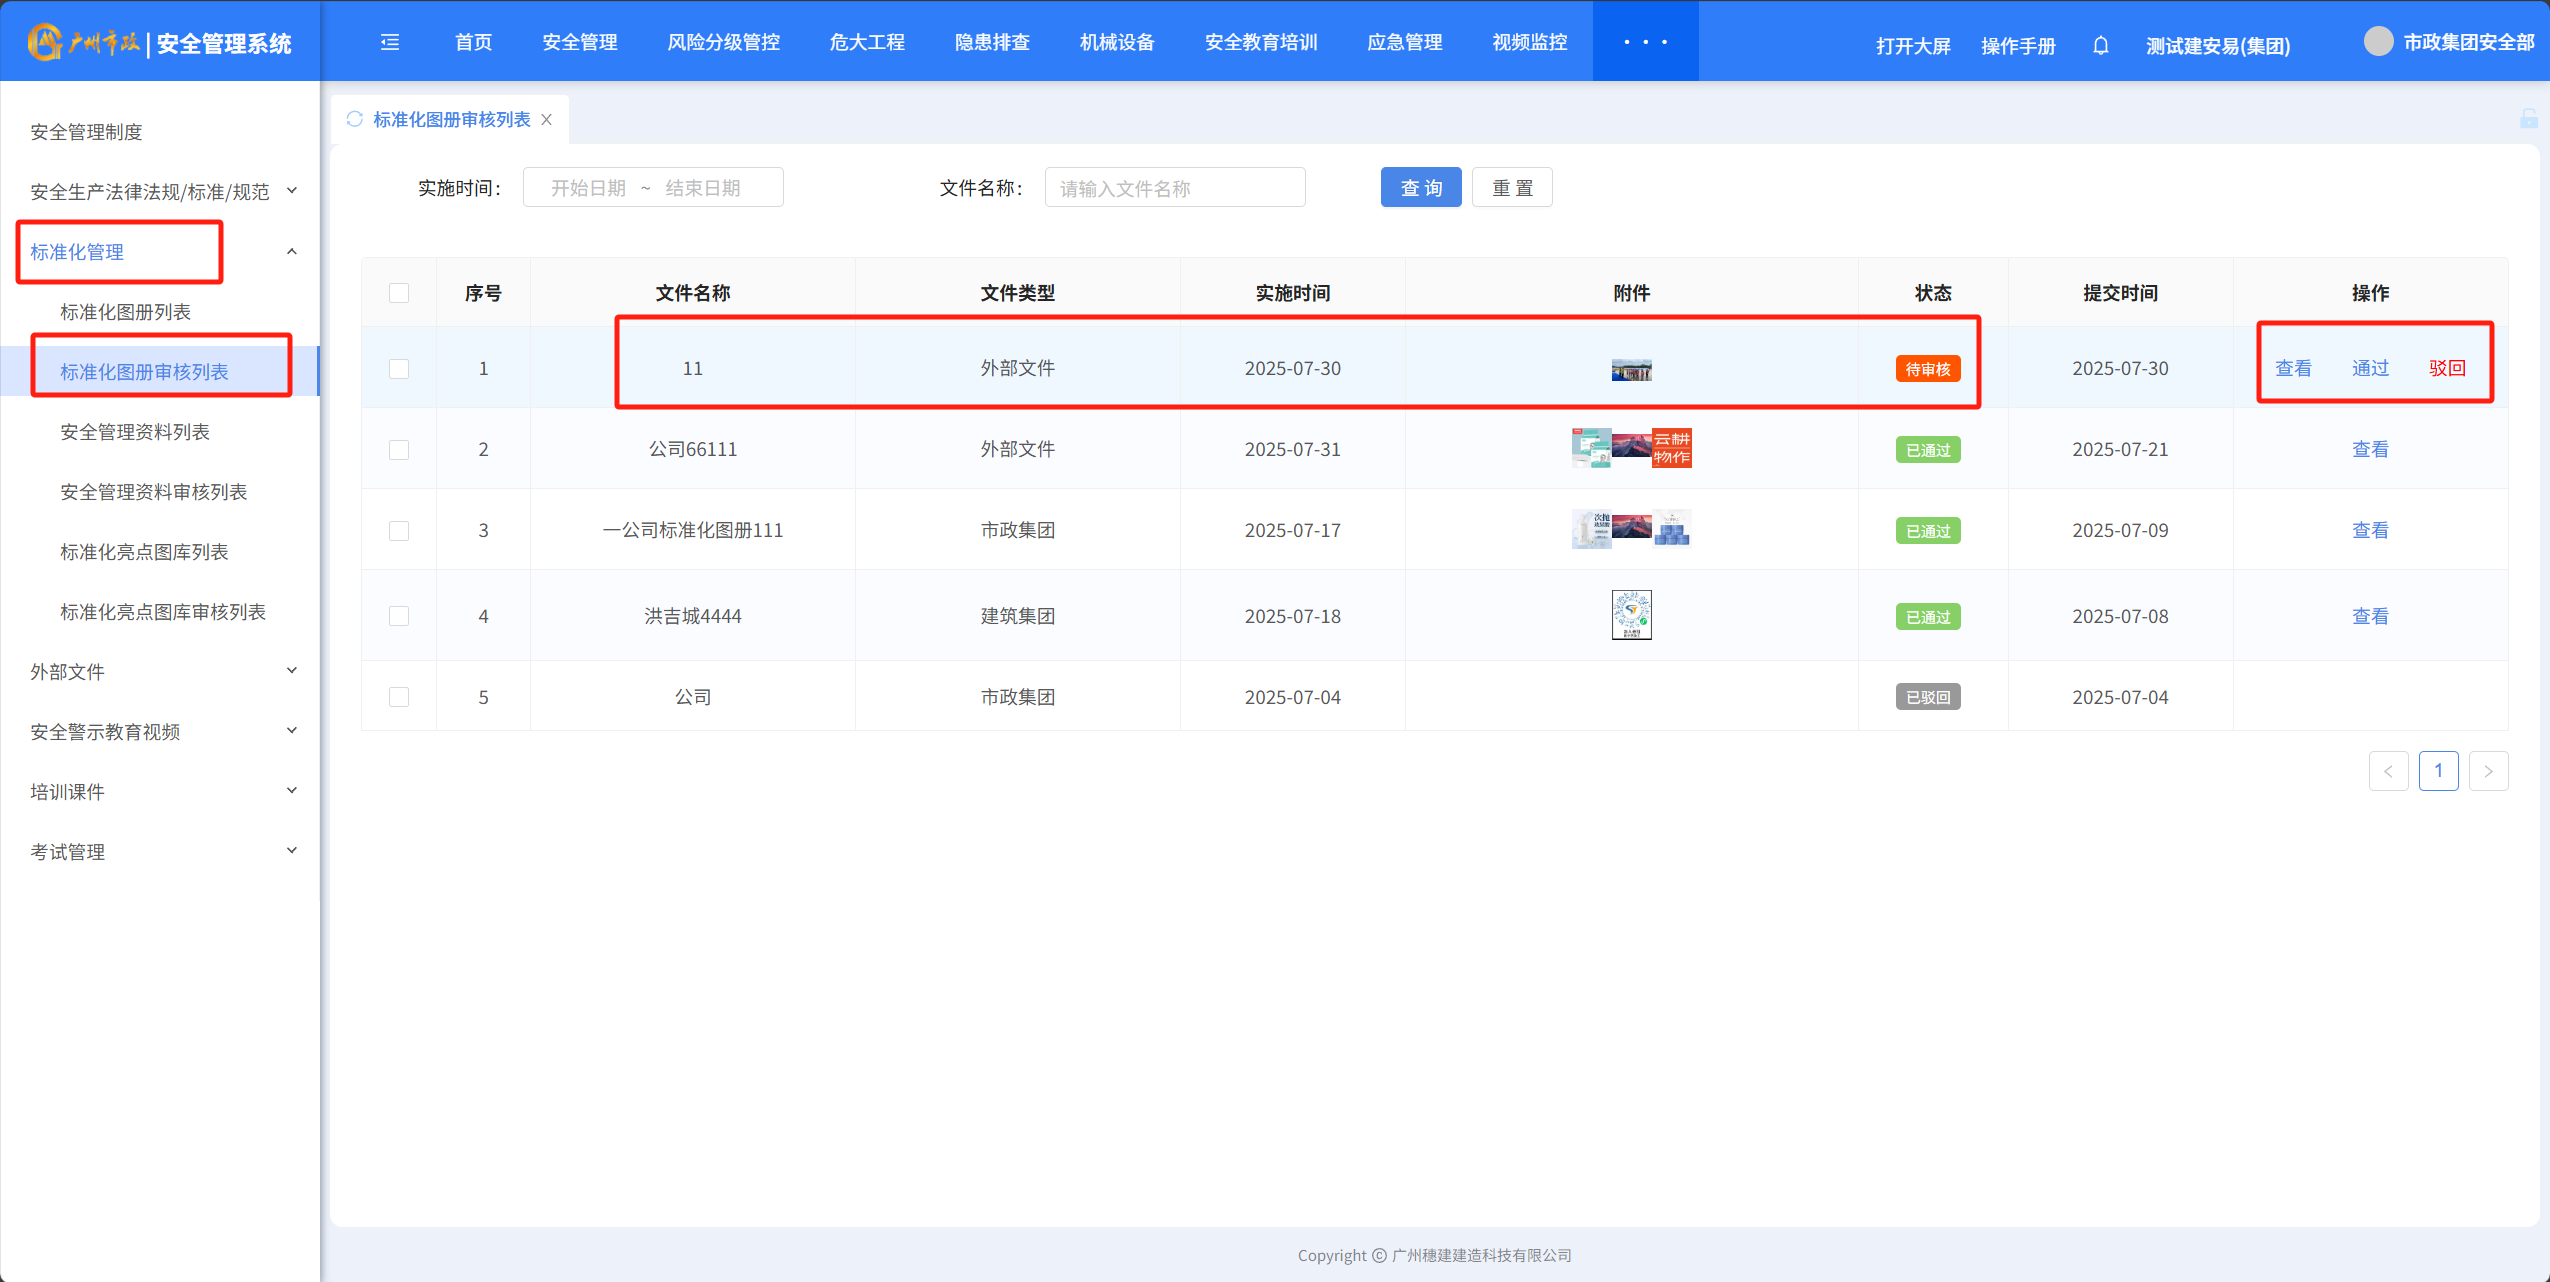
Task: Click the three-dot more menu icon
Action: (1645, 42)
